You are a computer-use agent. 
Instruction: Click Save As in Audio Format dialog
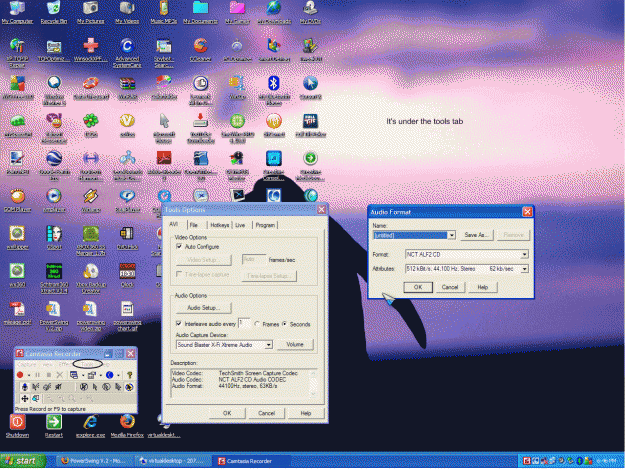point(476,235)
